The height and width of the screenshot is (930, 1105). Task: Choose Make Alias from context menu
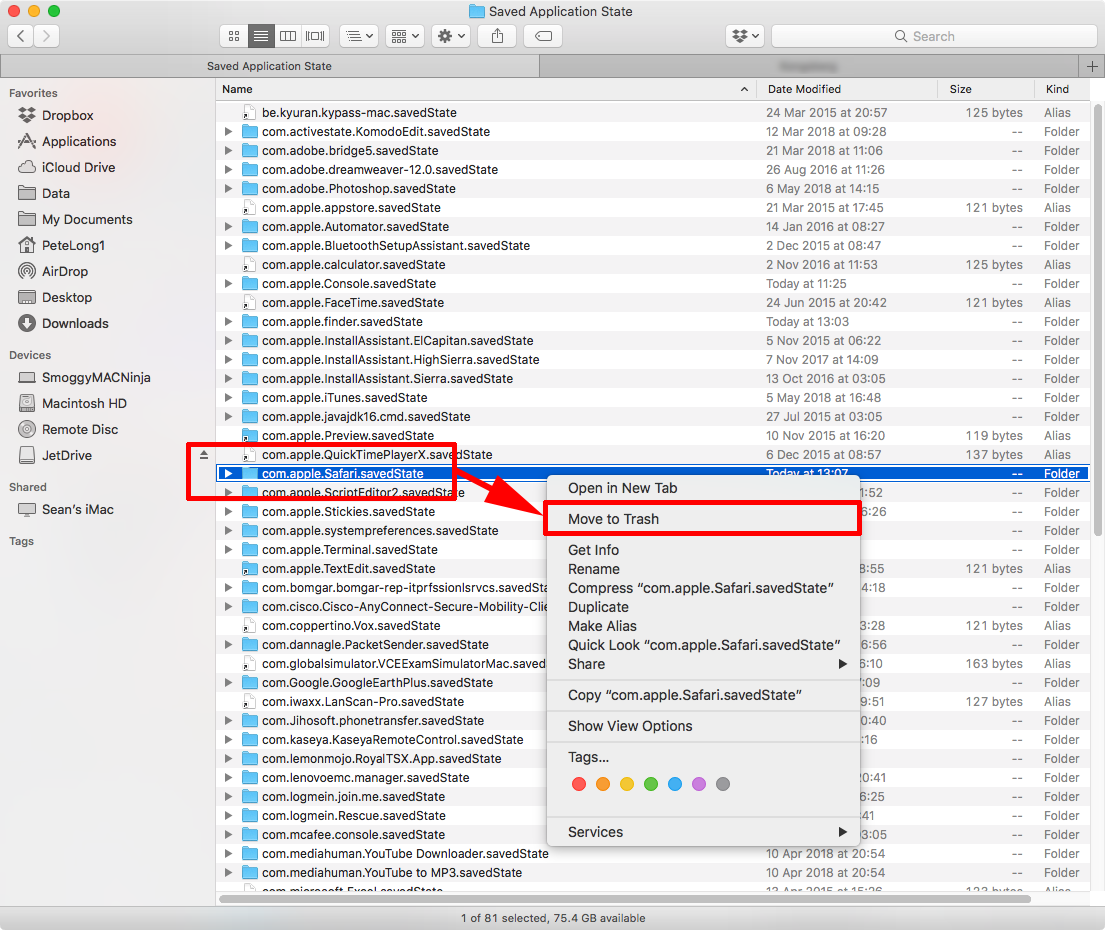coord(703,626)
